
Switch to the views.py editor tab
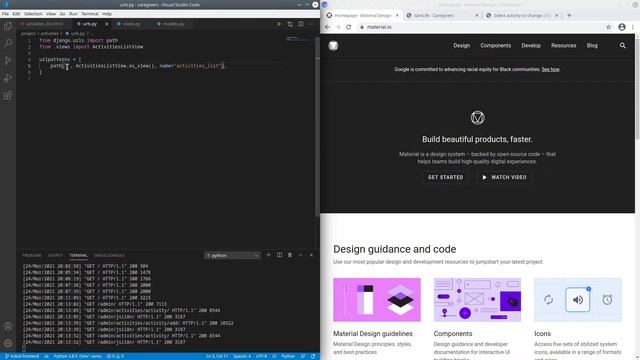pyautogui.click(x=131, y=24)
